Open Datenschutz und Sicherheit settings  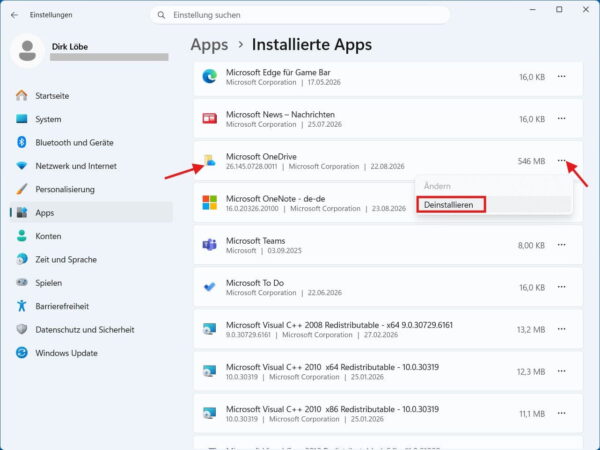[85, 329]
